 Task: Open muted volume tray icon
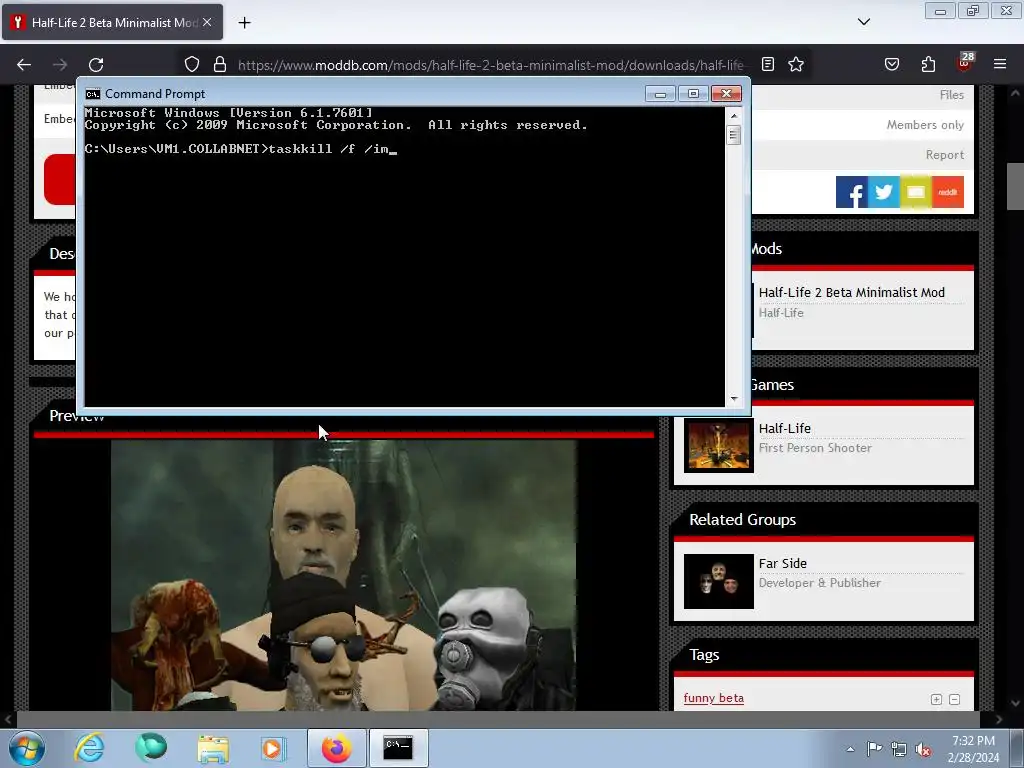(923, 750)
